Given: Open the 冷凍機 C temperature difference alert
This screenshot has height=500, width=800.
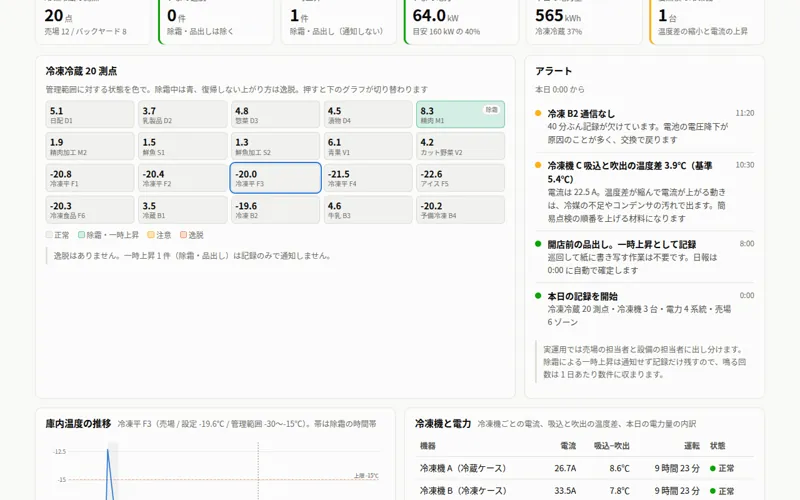Looking at the screenshot, I should coord(644,191).
